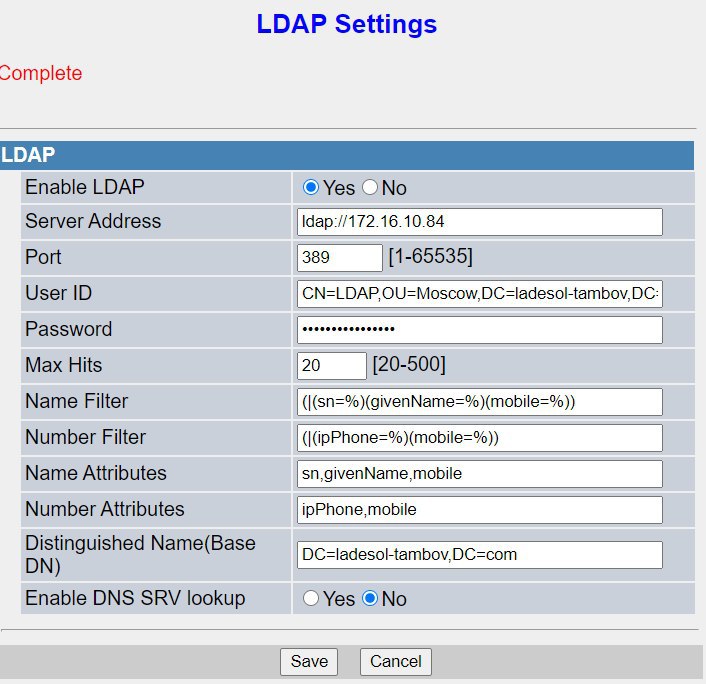Select Yes for Enable LDAP

(311, 187)
